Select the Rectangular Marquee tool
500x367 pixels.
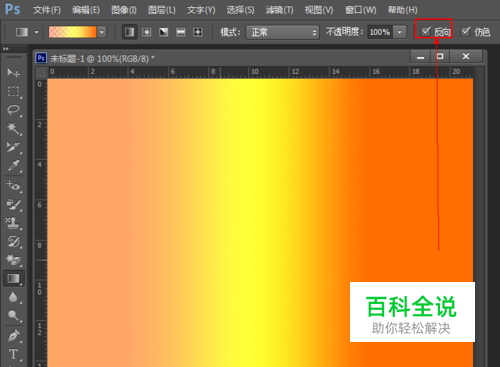[13, 91]
